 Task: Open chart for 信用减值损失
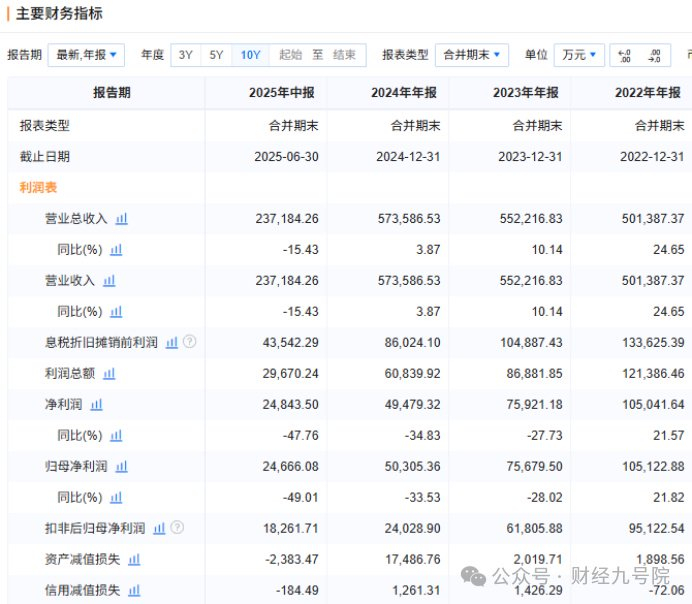tap(134, 590)
